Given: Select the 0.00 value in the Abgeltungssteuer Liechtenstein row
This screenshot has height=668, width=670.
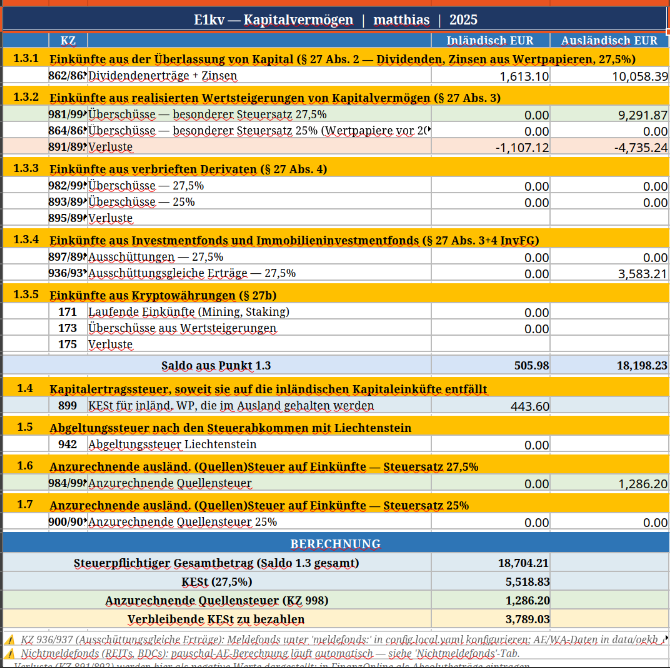Looking at the screenshot, I should [x=491, y=445].
